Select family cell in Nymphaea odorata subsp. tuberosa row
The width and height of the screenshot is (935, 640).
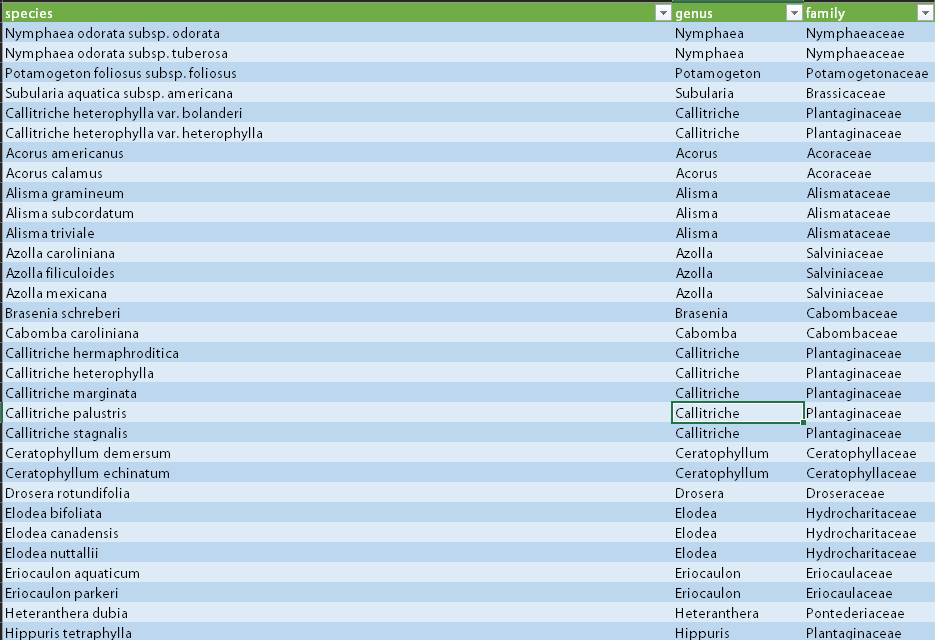(x=869, y=53)
